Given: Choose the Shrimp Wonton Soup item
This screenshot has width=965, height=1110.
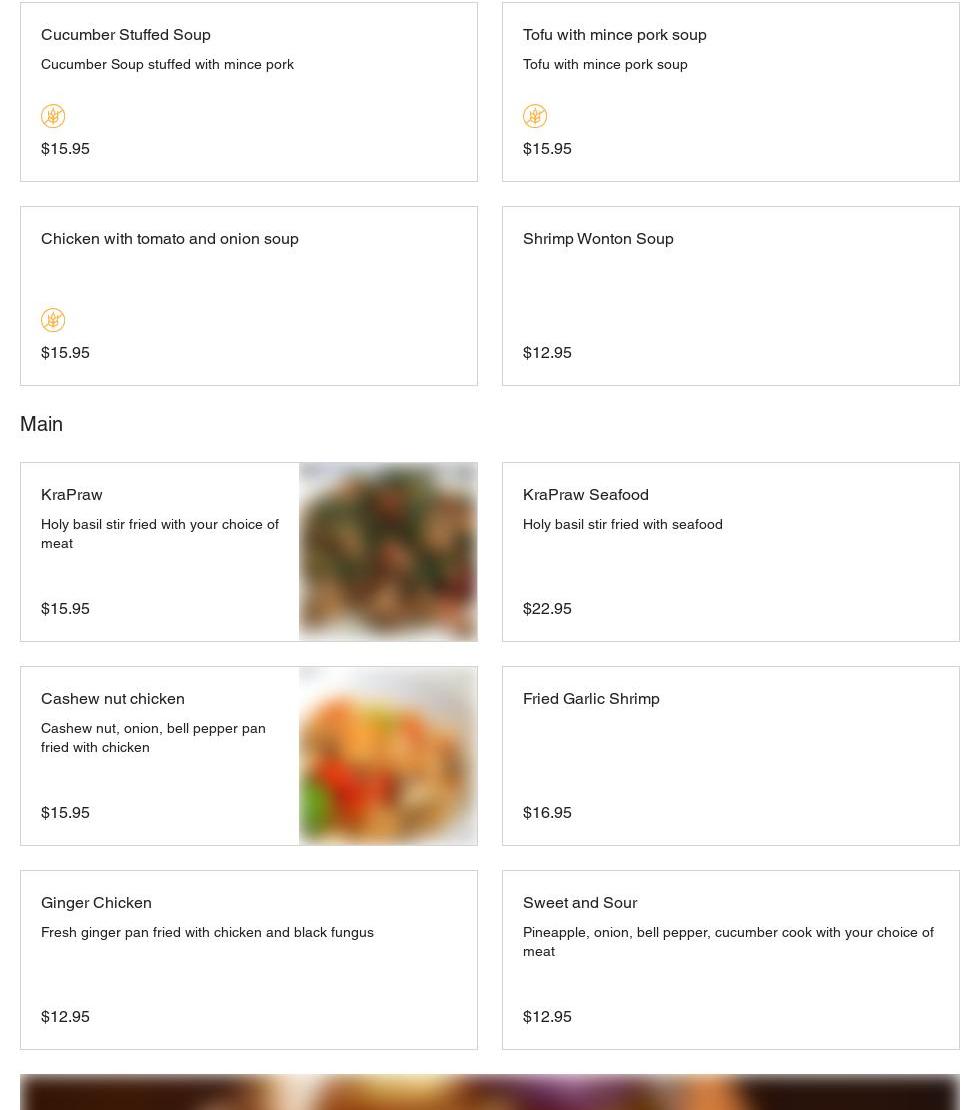Looking at the screenshot, I should tap(598, 238).
